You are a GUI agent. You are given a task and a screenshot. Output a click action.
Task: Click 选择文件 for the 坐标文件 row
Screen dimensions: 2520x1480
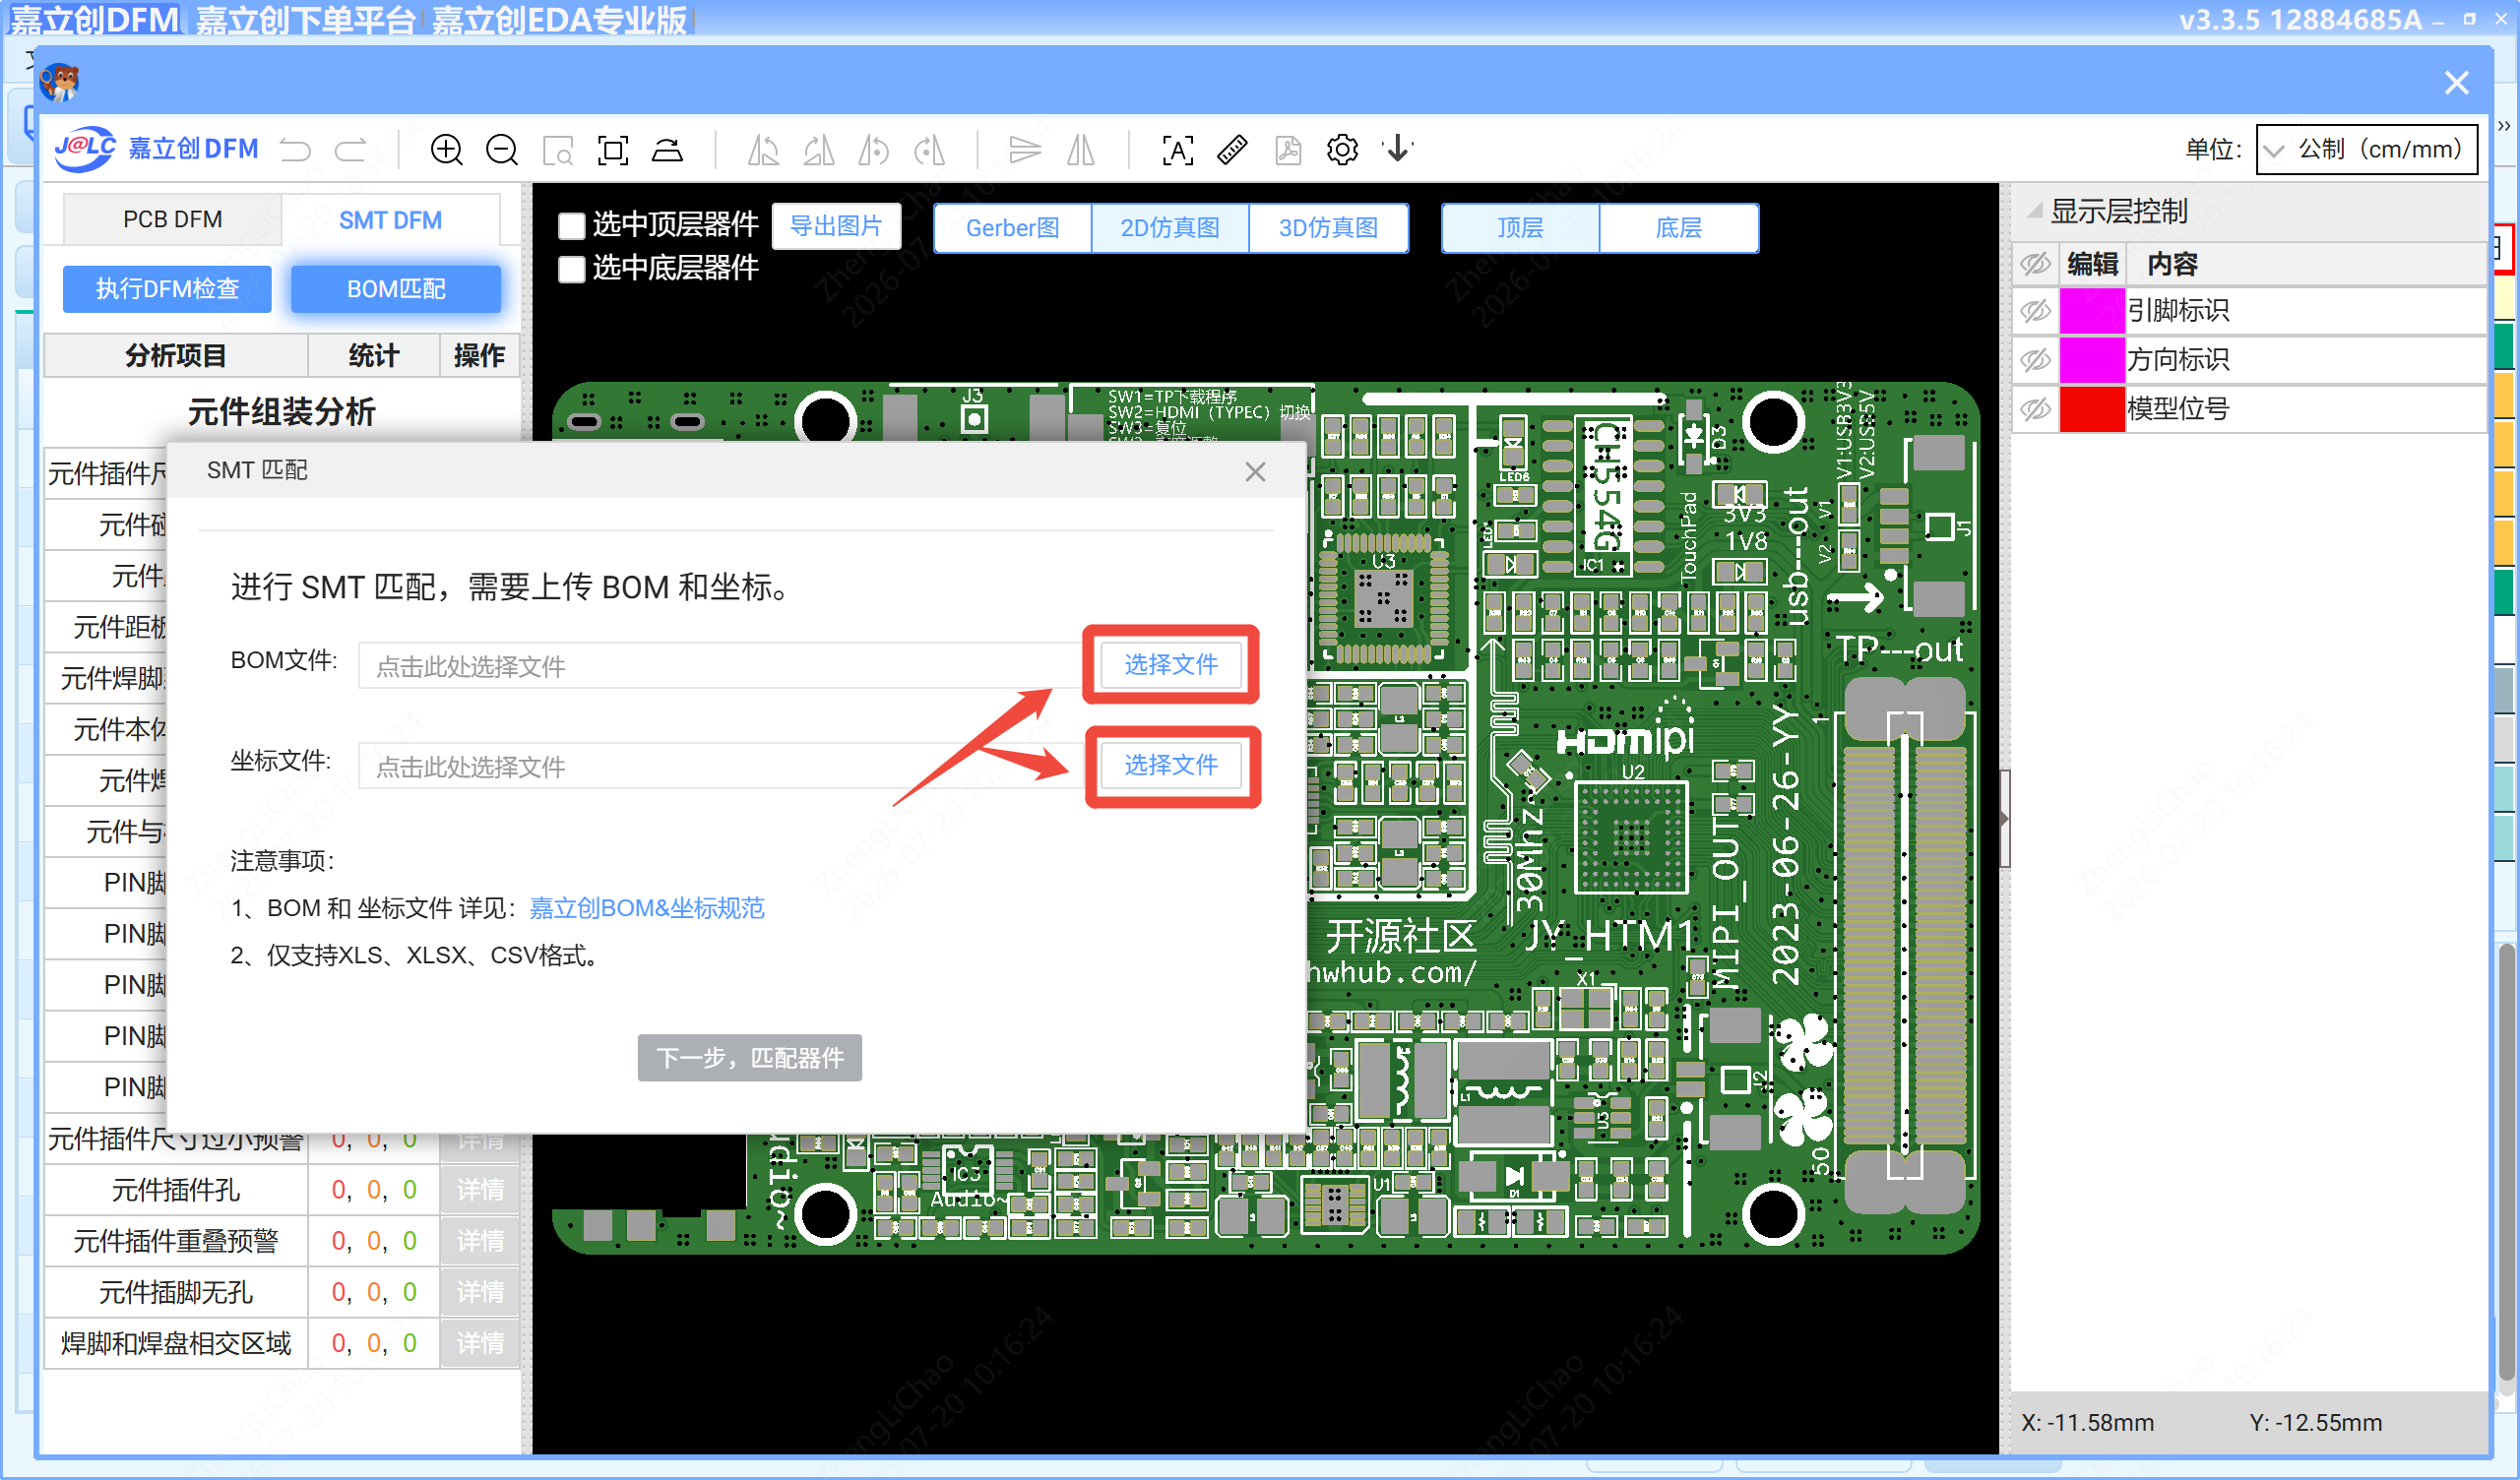click(1171, 765)
